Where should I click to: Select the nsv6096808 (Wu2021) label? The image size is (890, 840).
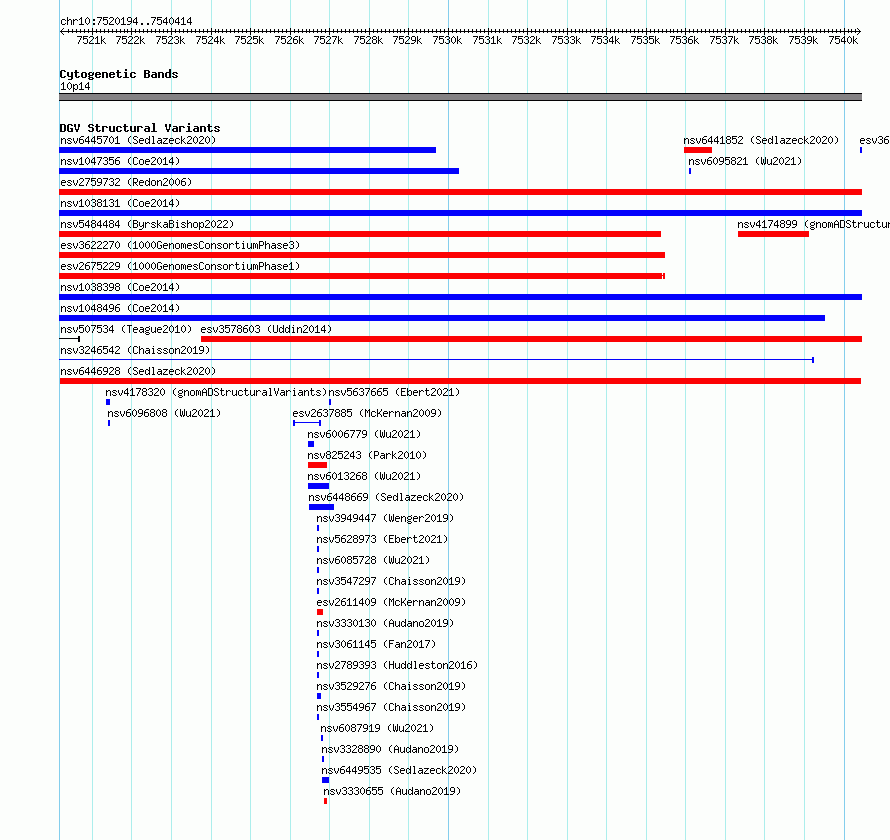164,413
